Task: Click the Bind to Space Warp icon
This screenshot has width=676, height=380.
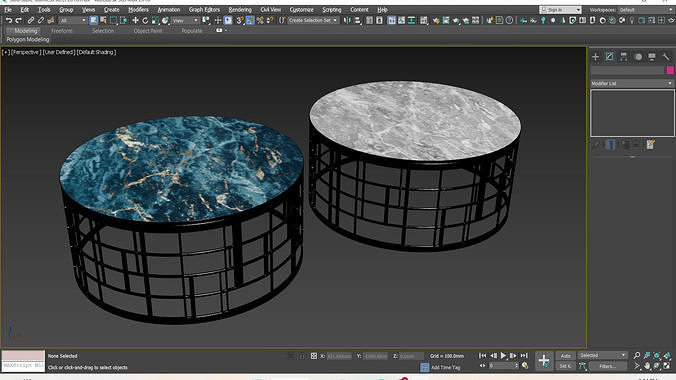Action: point(51,20)
